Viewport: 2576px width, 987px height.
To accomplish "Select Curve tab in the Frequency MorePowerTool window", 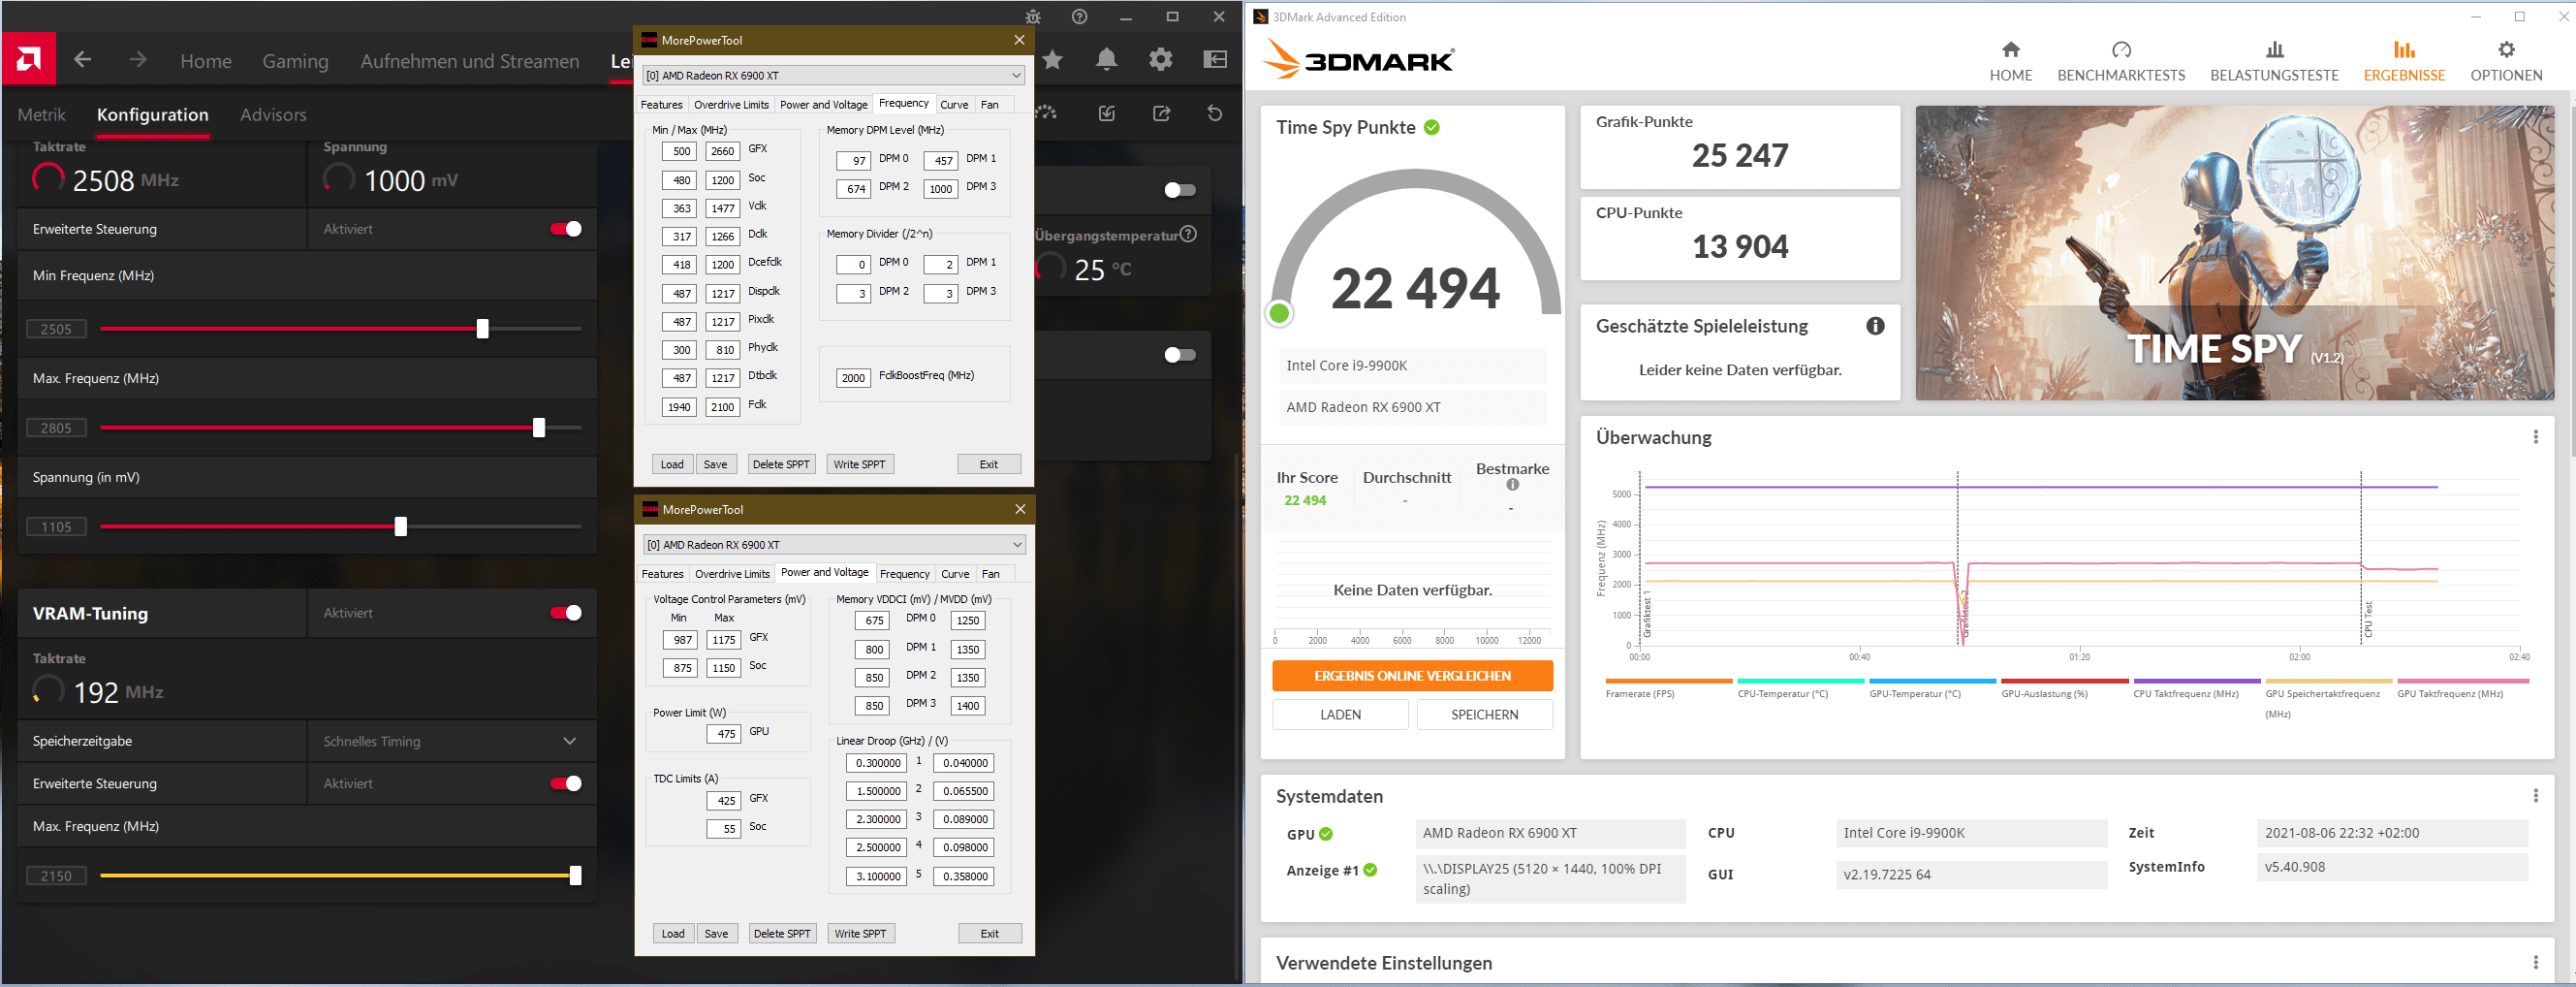I will (x=954, y=105).
